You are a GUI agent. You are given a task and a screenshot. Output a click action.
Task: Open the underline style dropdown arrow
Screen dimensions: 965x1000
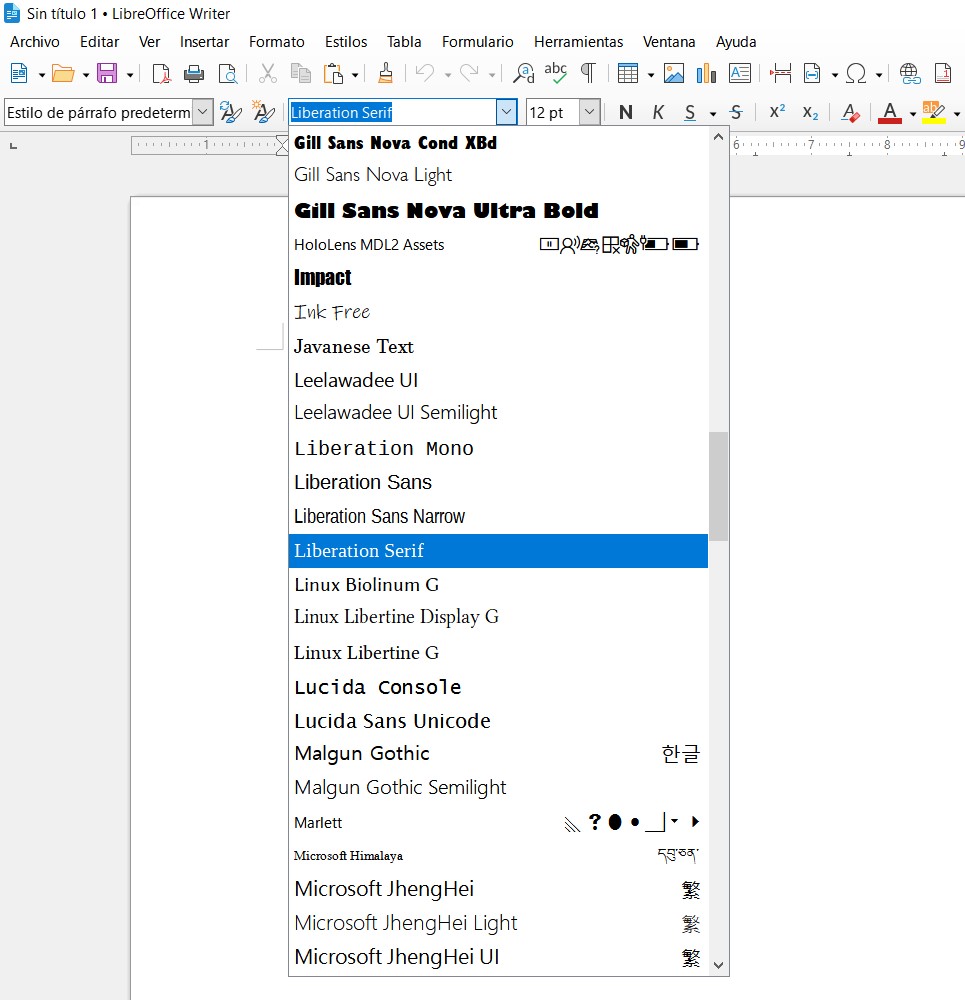(x=712, y=114)
